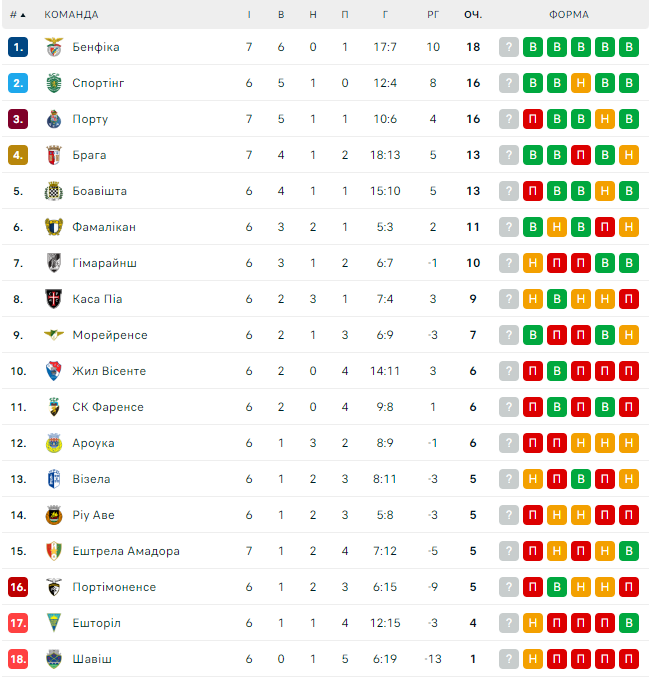Click the Braga club crest icon
Screen dimensions: 652x680
54,155
